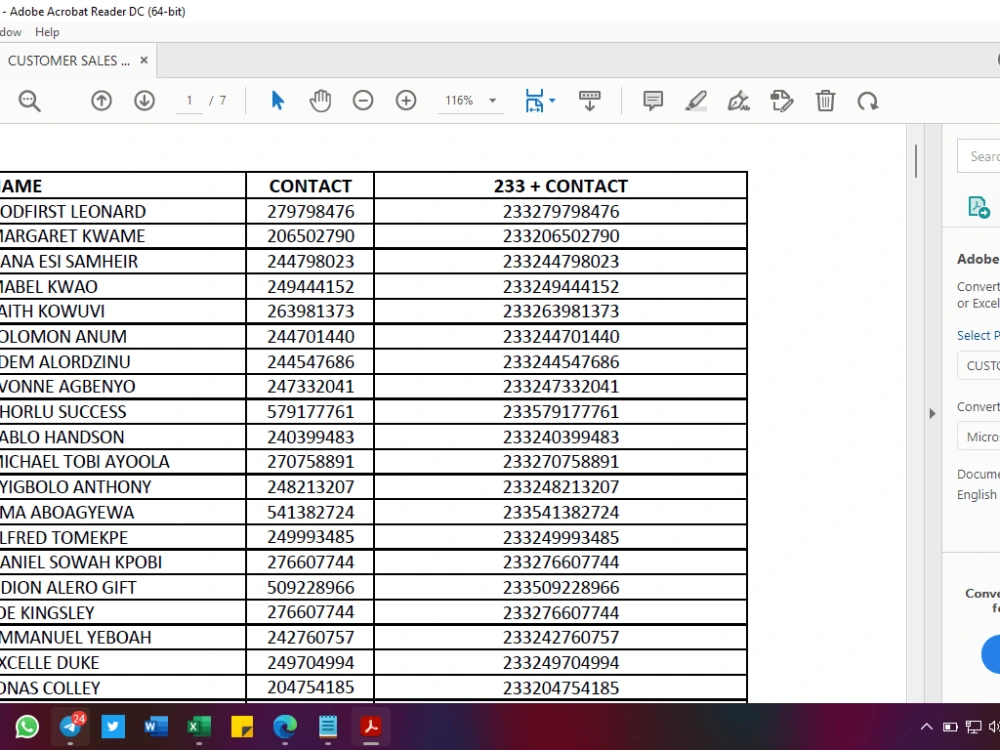Open Excel from the taskbar
The image size is (1000, 750).
199,726
